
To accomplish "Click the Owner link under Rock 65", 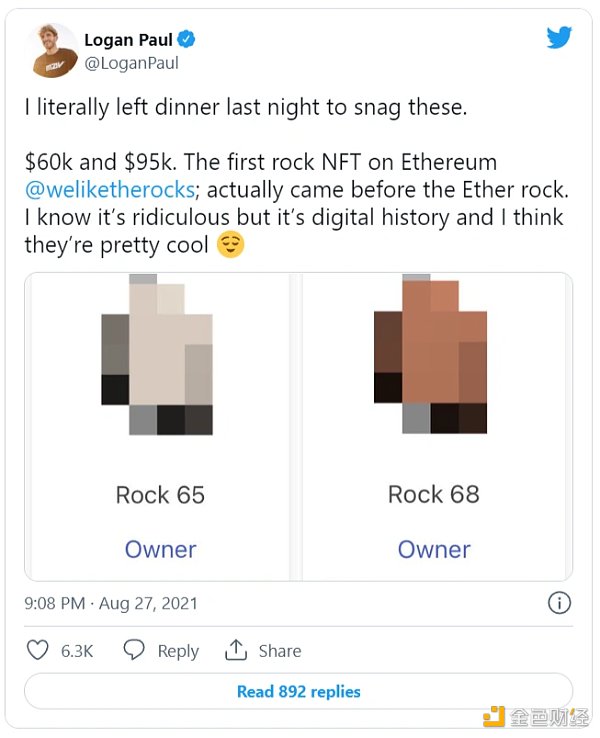I will coord(160,549).
